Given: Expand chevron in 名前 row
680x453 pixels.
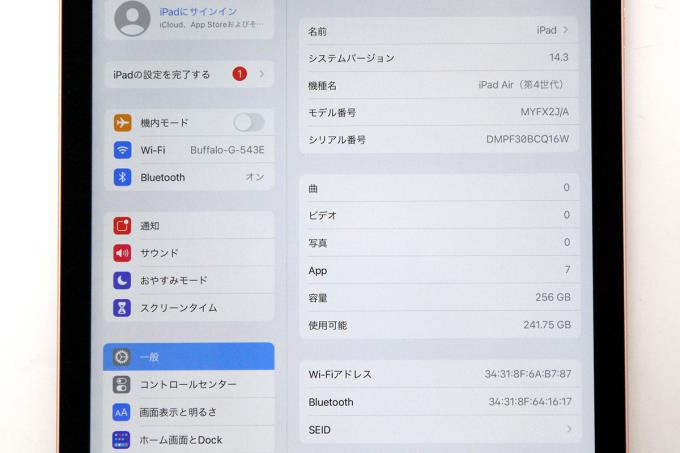Looking at the screenshot, I should pyautogui.click(x=566, y=30).
